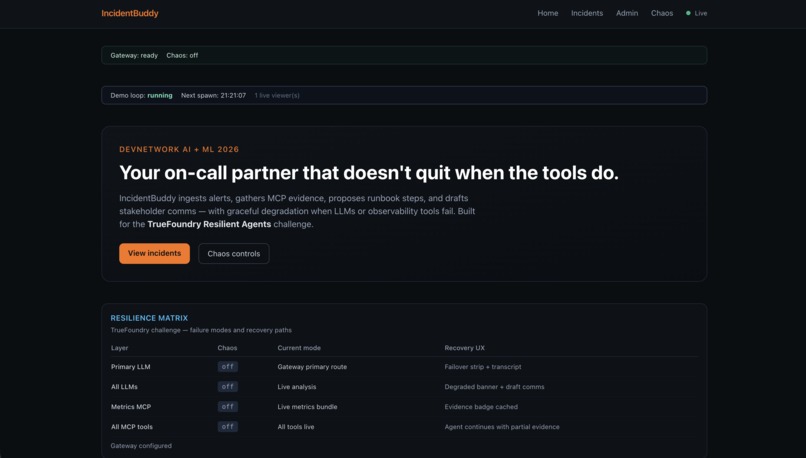Click the View incidents button
806x458 pixels.
(x=154, y=253)
